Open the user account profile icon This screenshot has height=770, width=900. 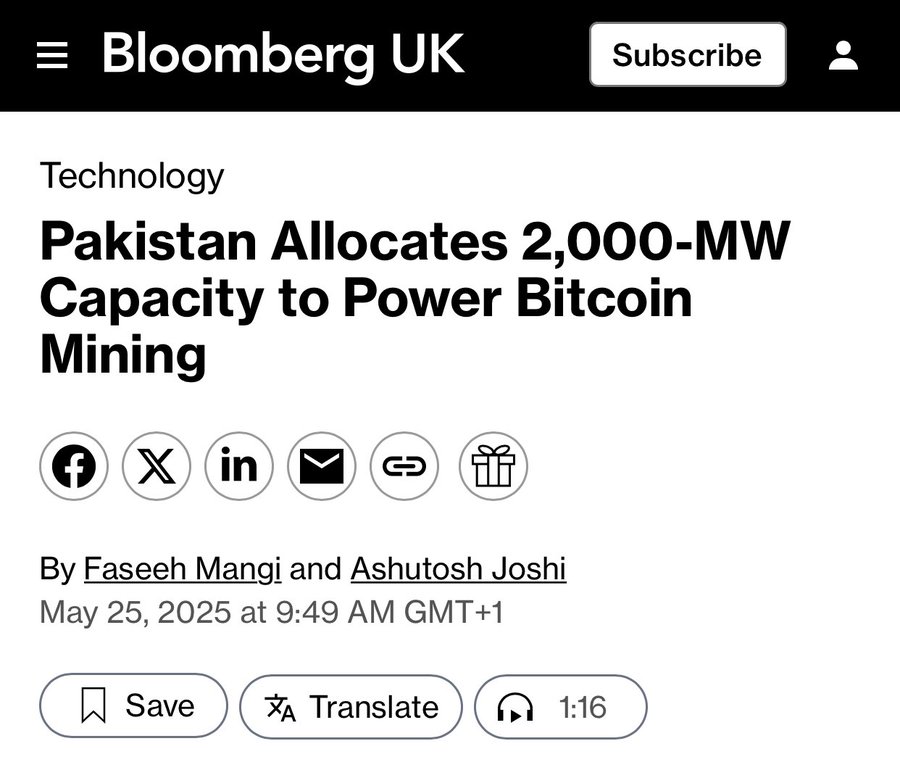(x=843, y=55)
